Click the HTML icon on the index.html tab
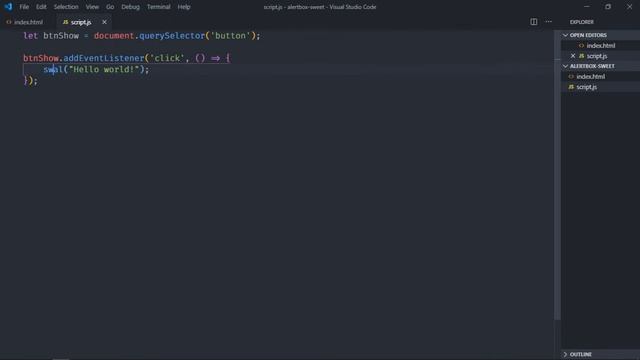 click(x=9, y=22)
